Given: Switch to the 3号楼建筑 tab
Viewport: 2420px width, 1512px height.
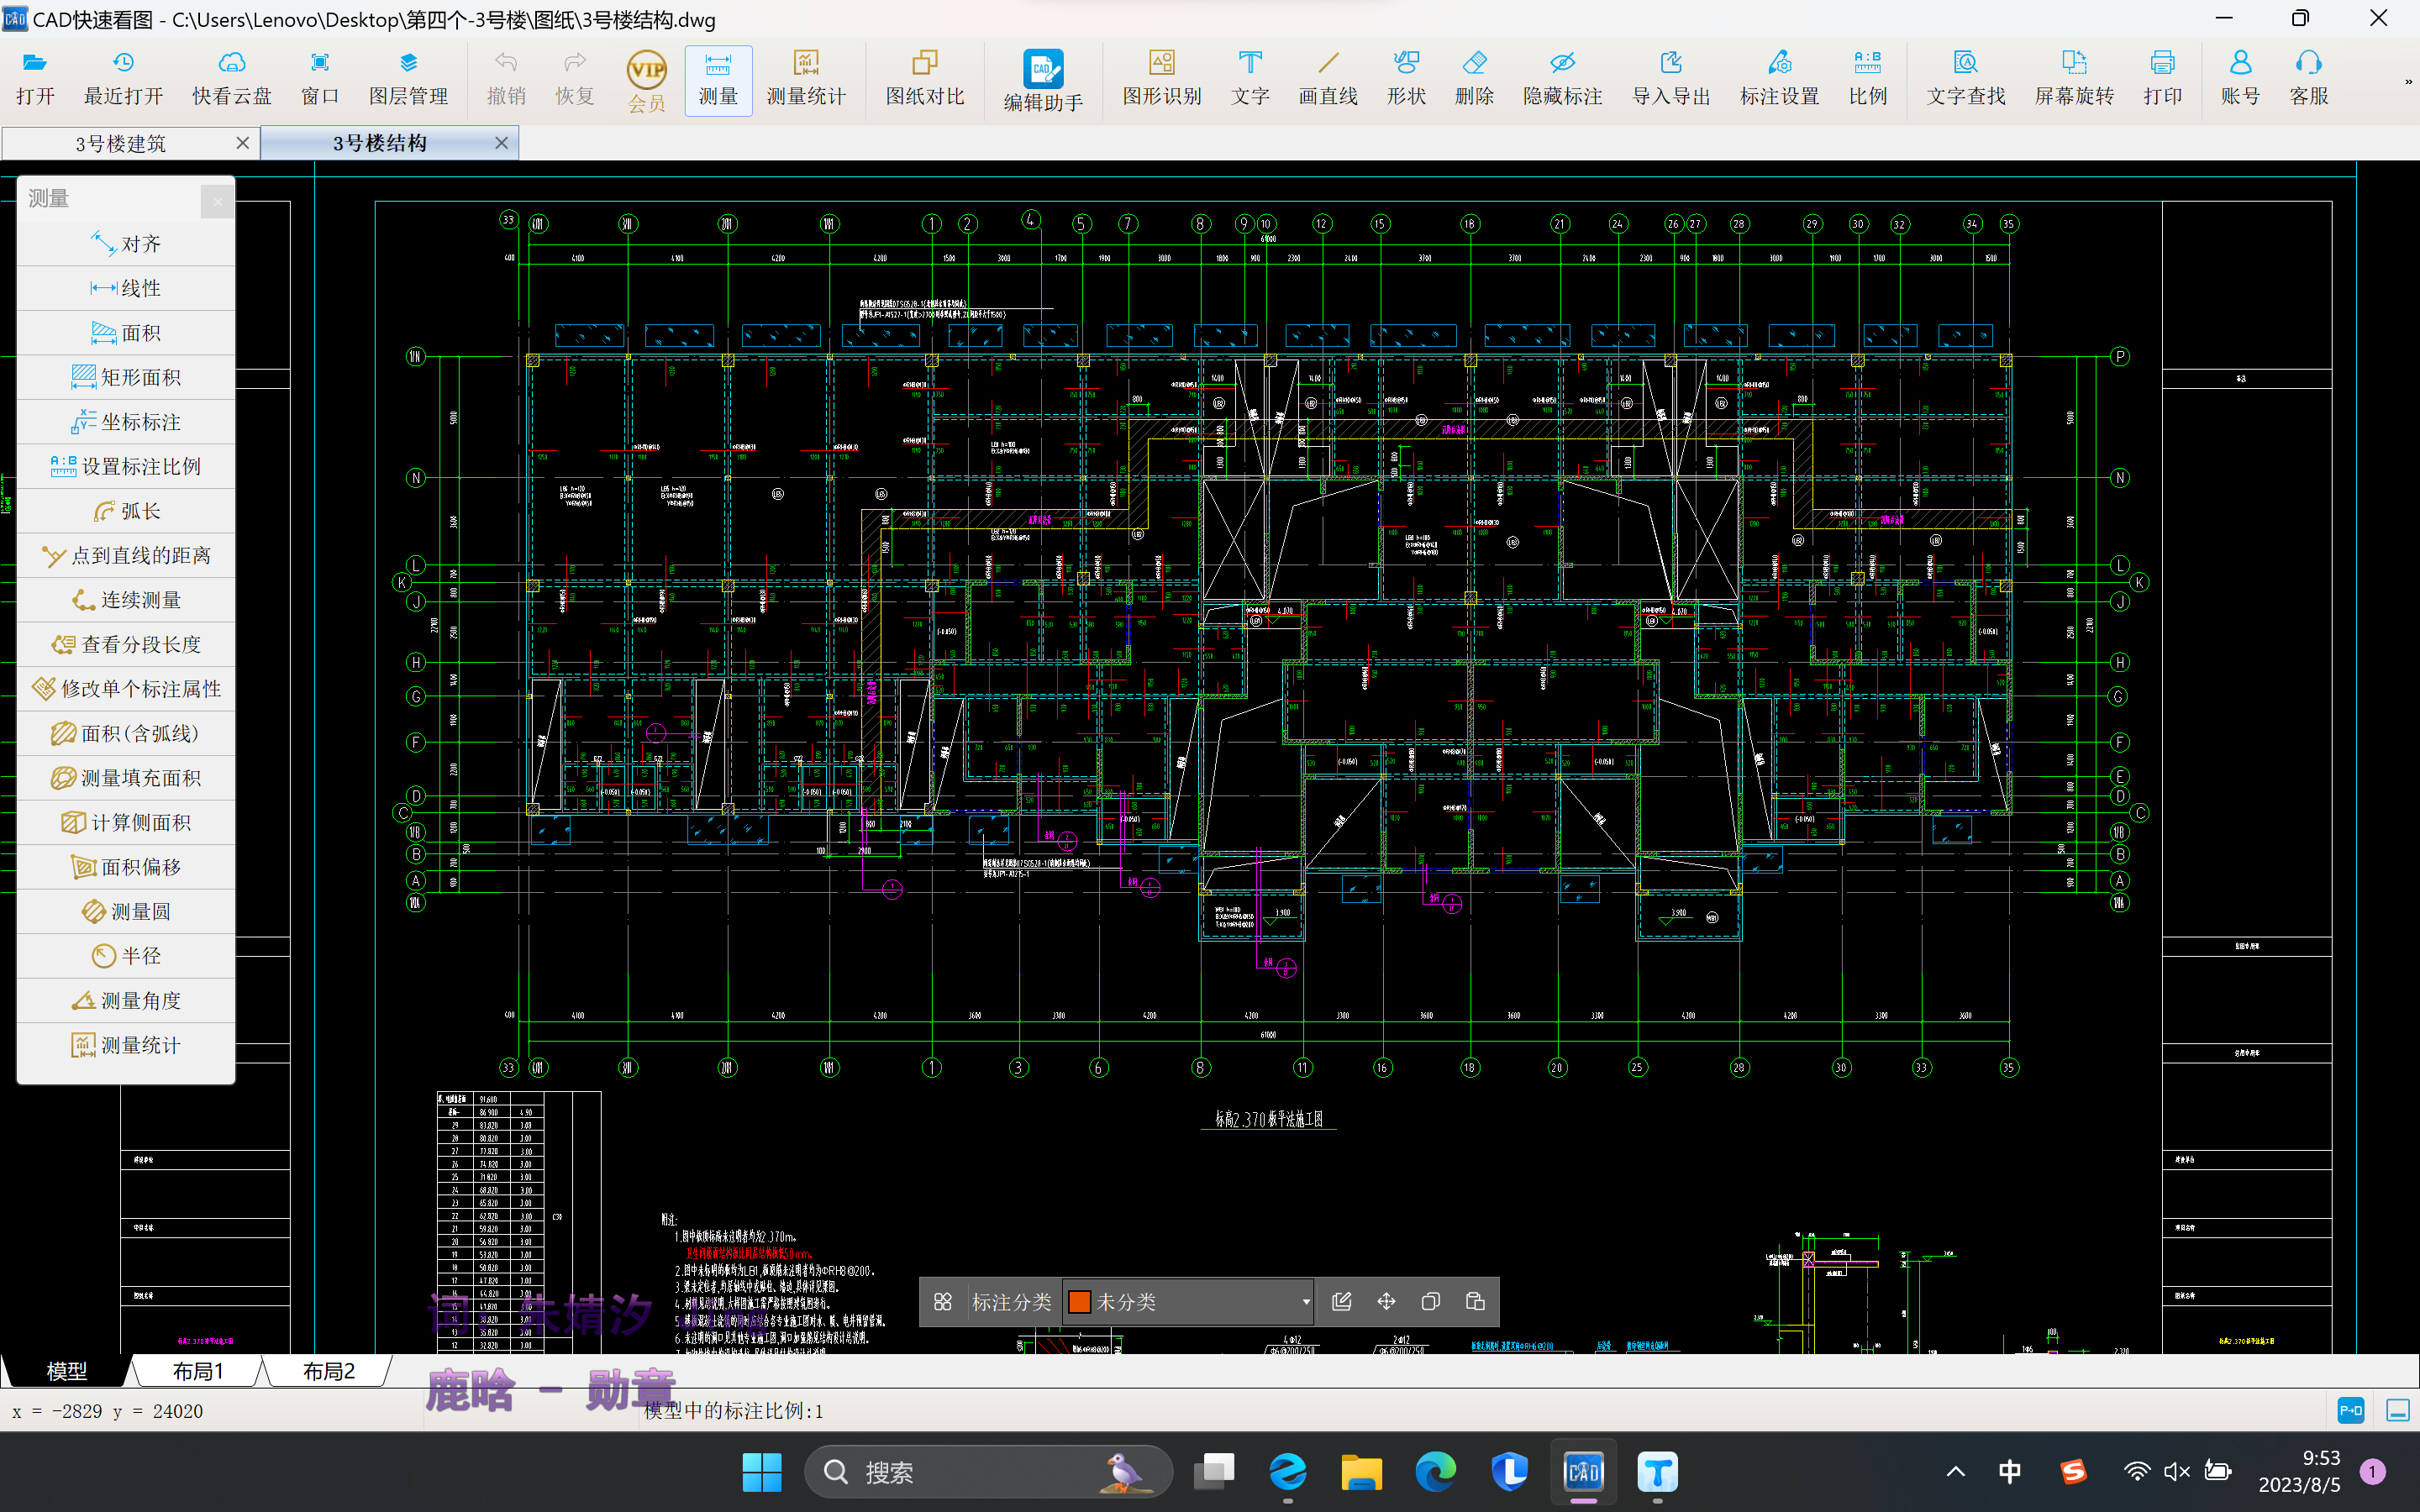Looking at the screenshot, I should coord(120,143).
